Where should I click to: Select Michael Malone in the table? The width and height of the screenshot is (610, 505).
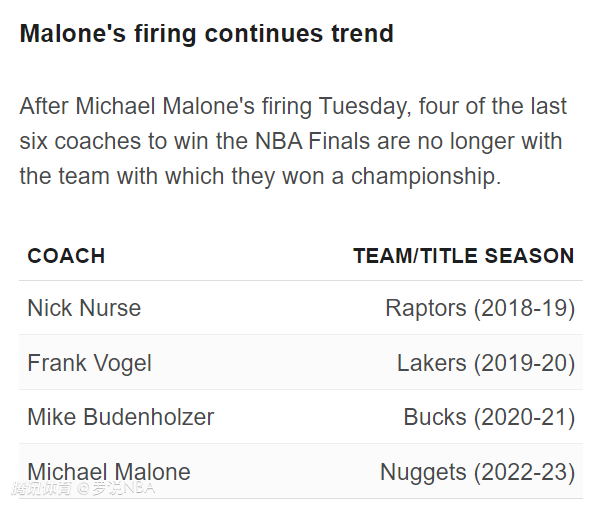click(109, 472)
